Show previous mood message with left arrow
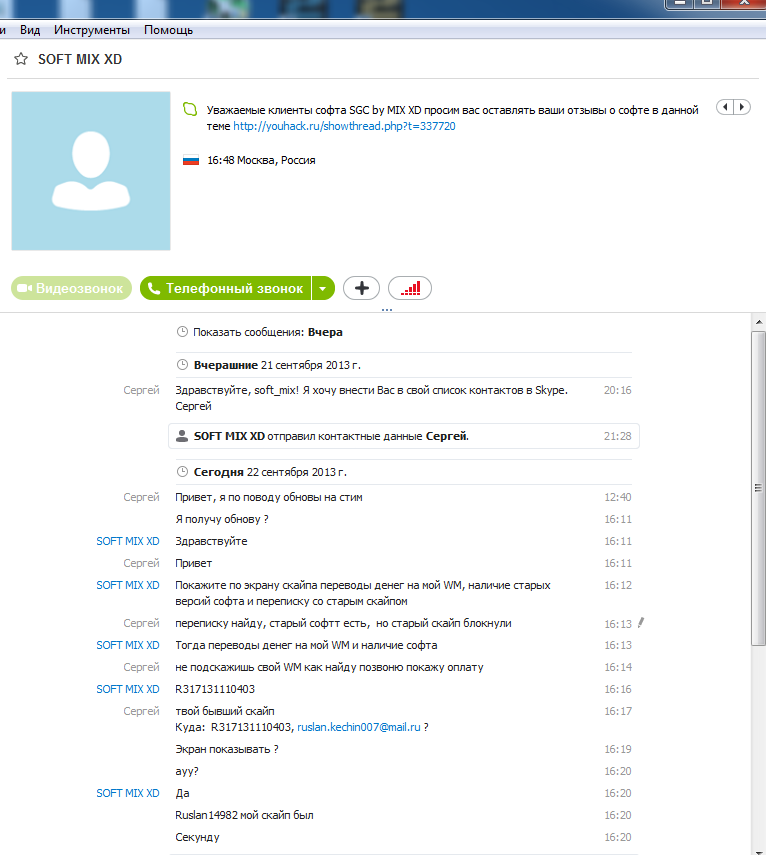This screenshot has height=855, width=766. click(725, 107)
